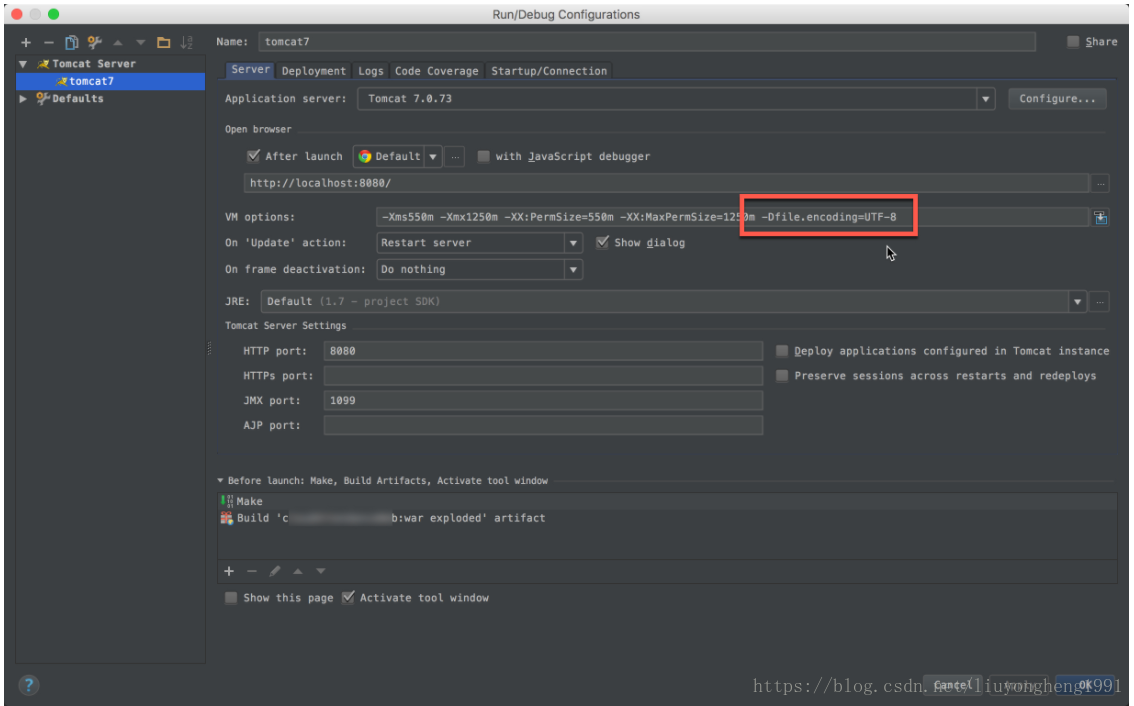Click the localhost:8080 URL field

pos(665,183)
